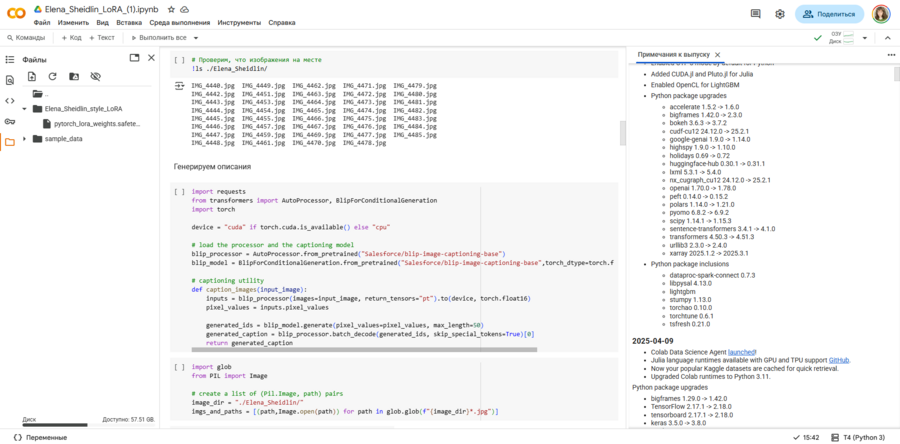The width and height of the screenshot is (900, 444).
Task: Expand the sample_data folder
Action: (x=24, y=139)
